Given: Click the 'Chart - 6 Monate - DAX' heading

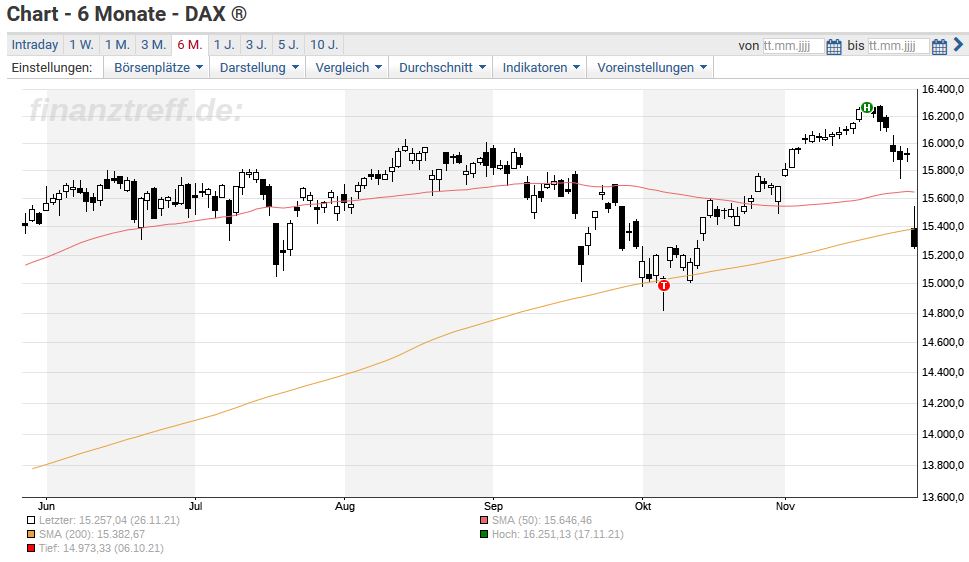Looking at the screenshot, I should click(x=127, y=14).
